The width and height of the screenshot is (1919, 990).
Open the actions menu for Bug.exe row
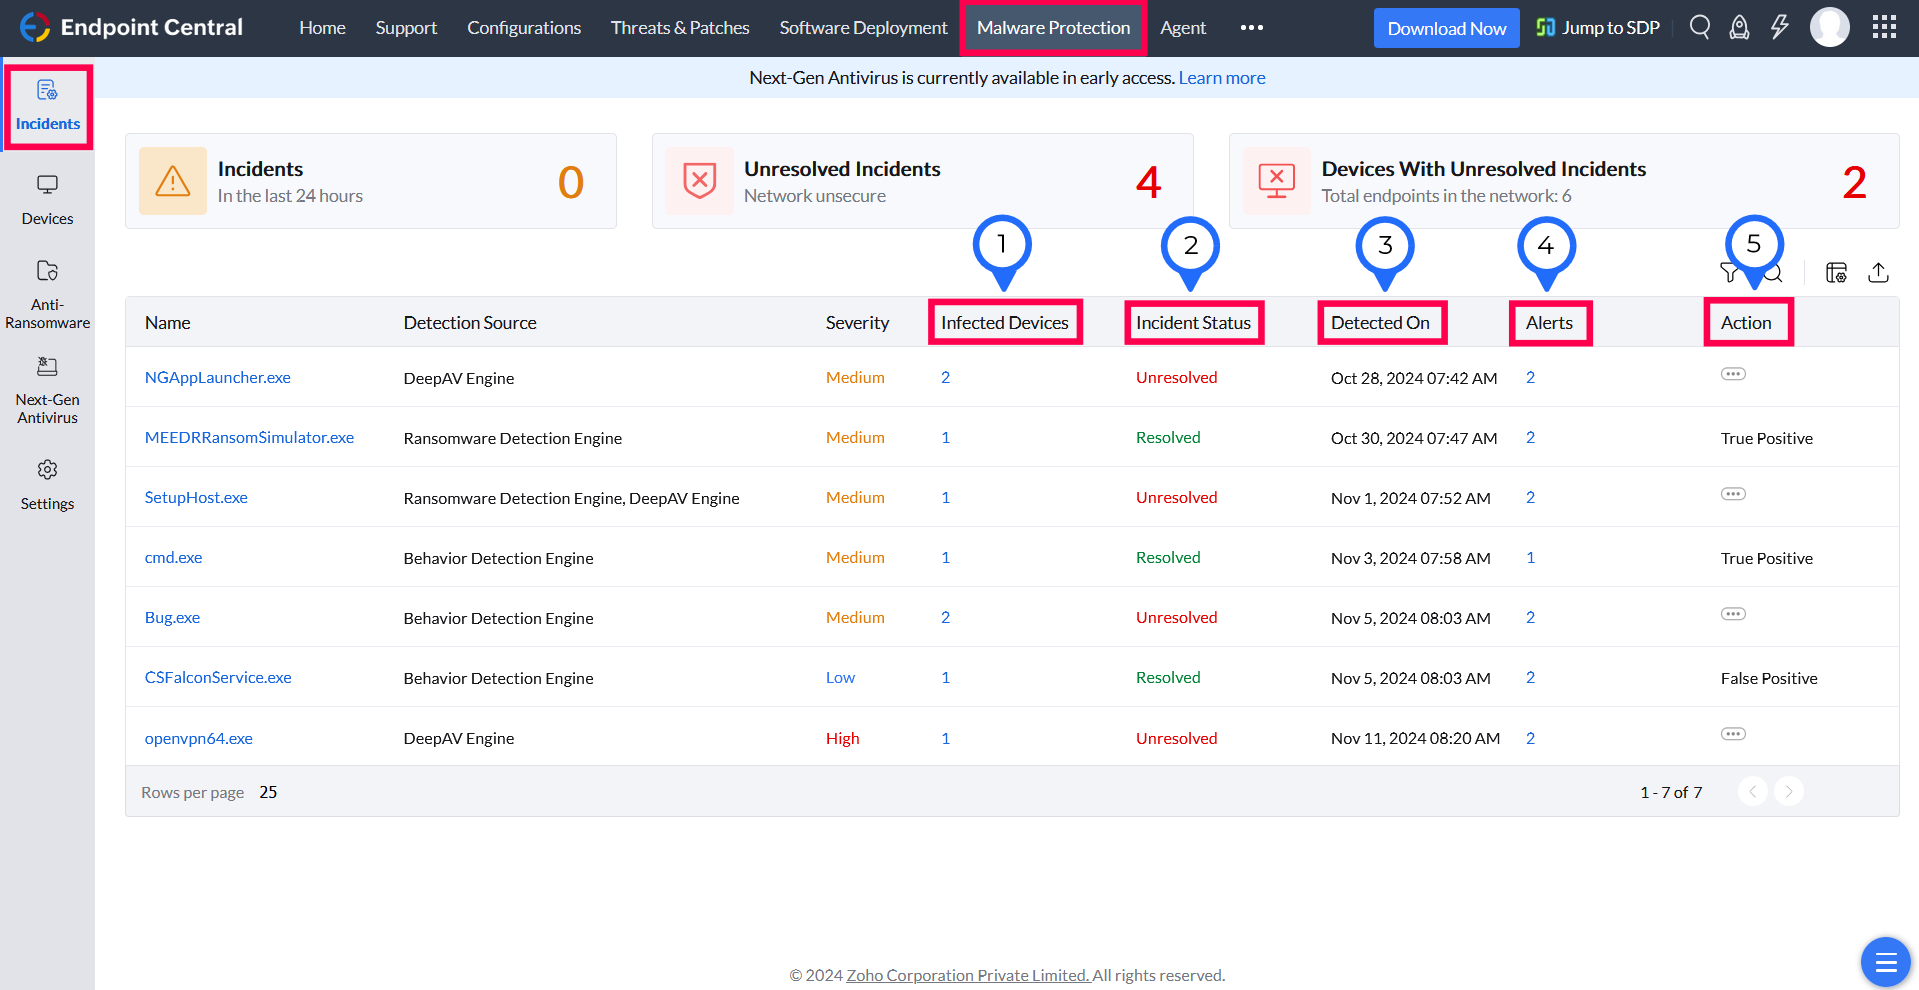coord(1733,613)
